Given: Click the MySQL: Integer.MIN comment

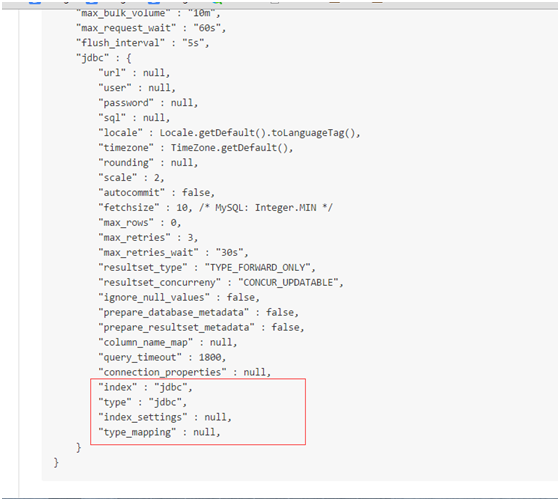Looking at the screenshot, I should pos(266,208).
